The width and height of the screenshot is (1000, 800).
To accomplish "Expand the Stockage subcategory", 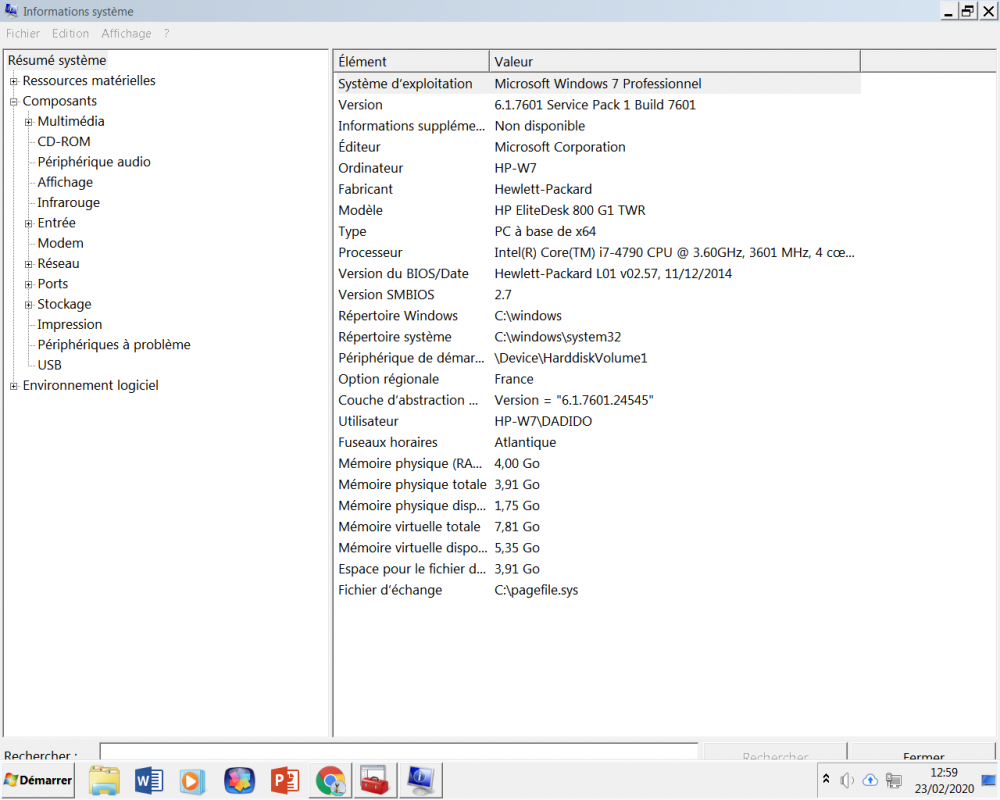I will coord(29,304).
